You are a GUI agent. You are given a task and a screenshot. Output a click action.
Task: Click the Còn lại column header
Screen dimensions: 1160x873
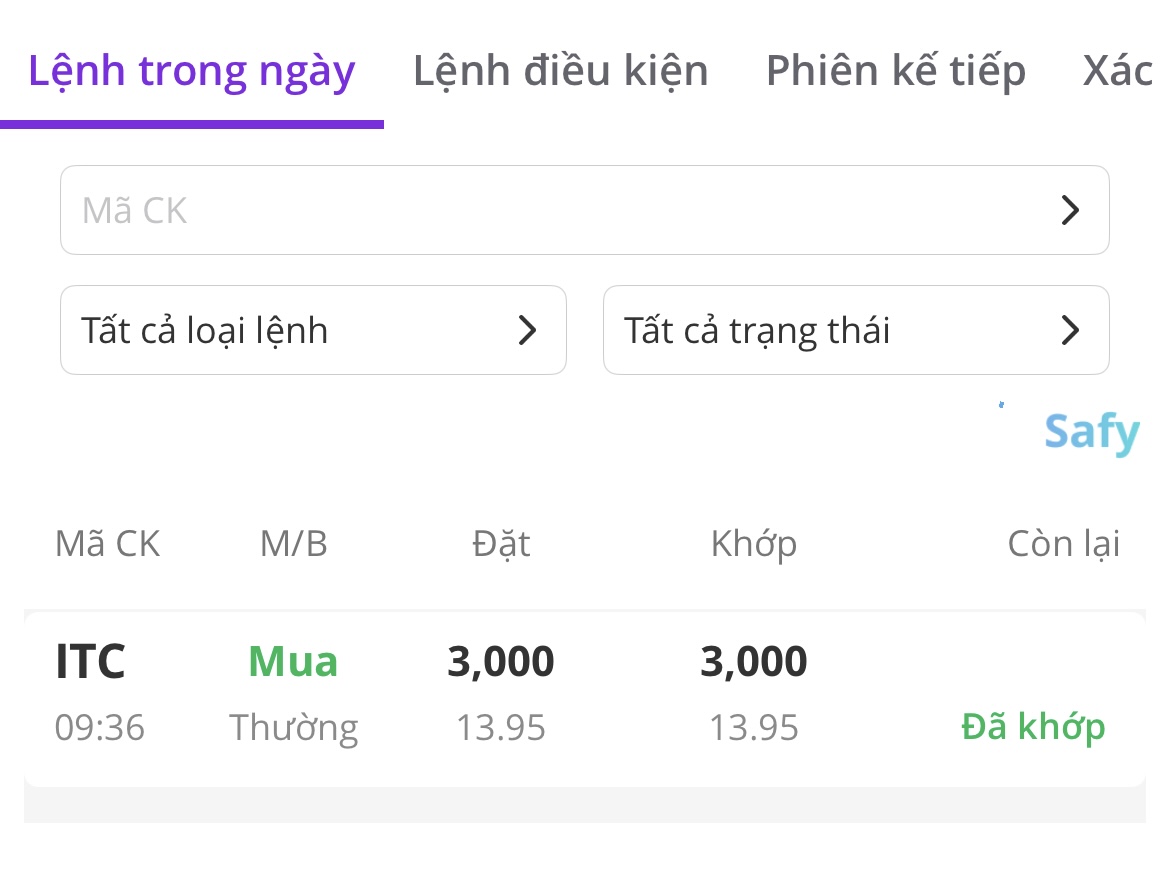coord(1063,544)
